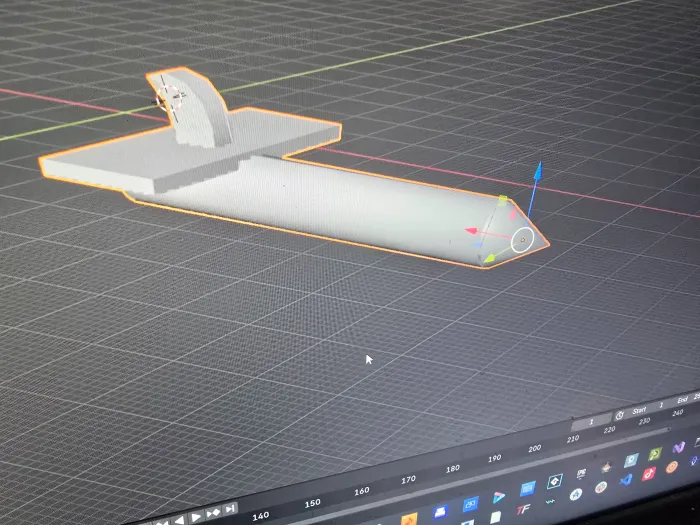This screenshot has width=700, height=525.
Task: Open the multicolor triangle taskbar icon
Action: [x=498, y=497]
